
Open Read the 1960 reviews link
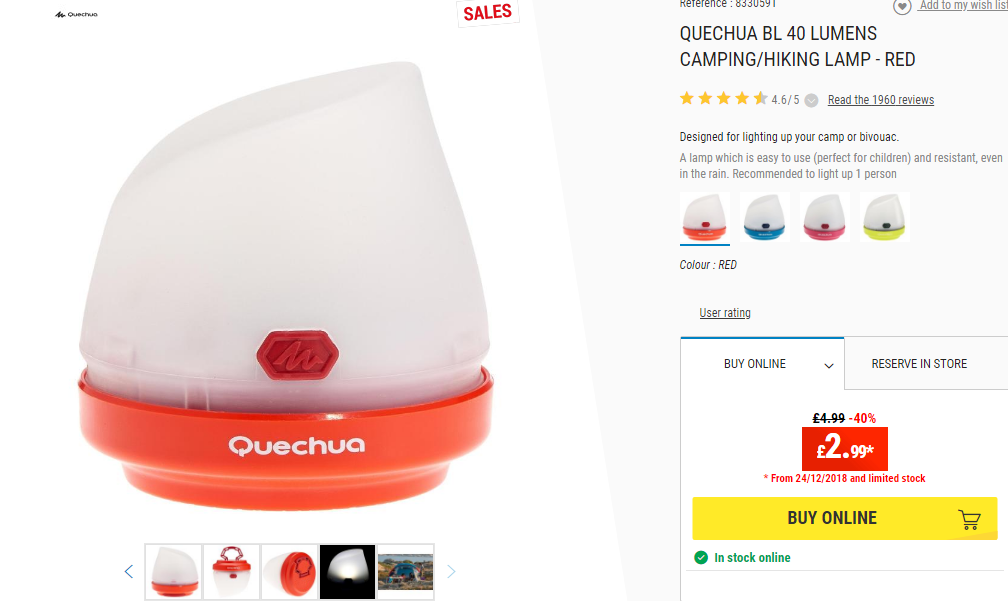pos(881,100)
